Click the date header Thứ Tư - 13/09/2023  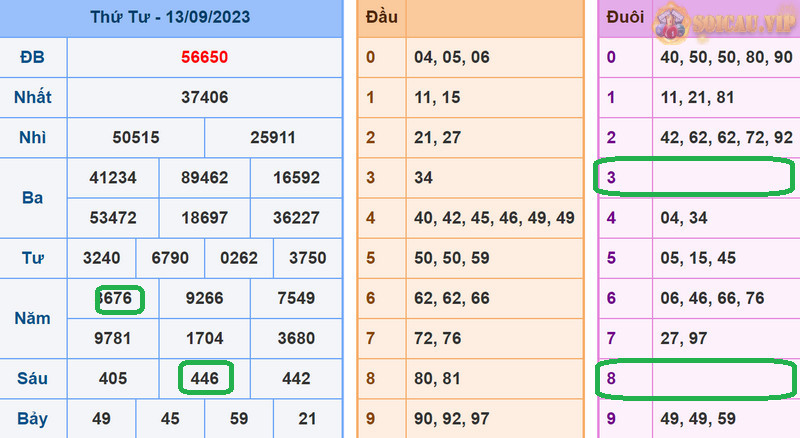point(170,18)
